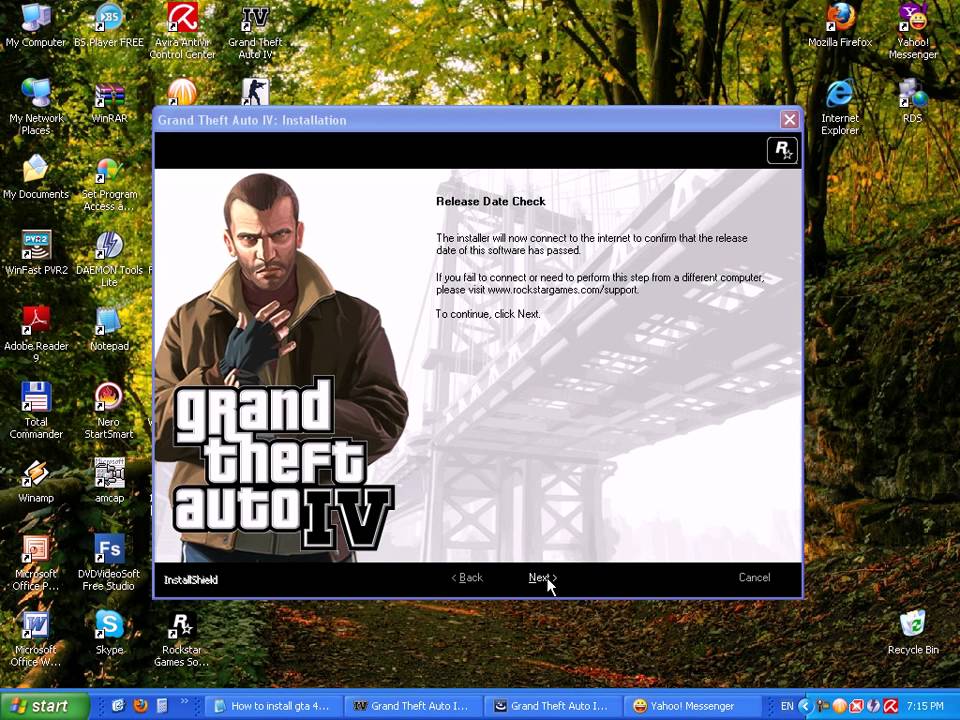
Task: Click Avira umbrella icon in system tray
Action: tap(891, 706)
